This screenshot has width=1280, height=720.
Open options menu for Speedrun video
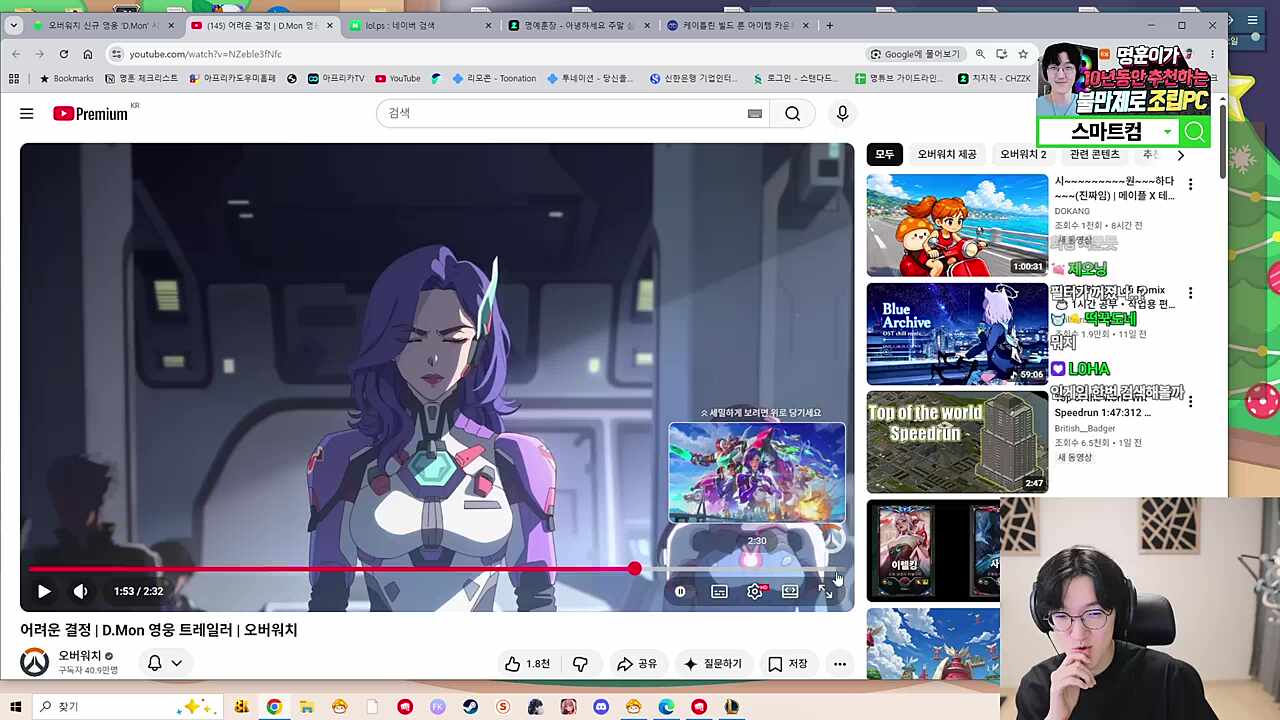1190,401
